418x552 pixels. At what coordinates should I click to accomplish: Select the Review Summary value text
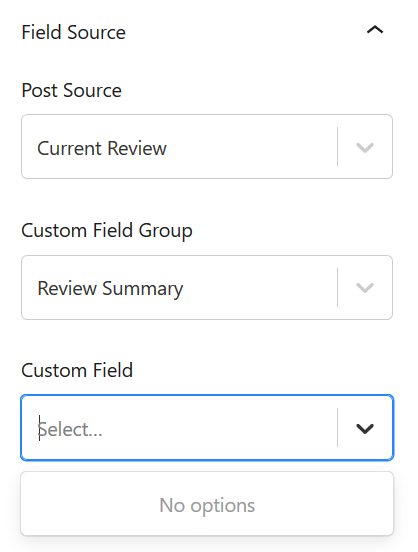(110, 289)
